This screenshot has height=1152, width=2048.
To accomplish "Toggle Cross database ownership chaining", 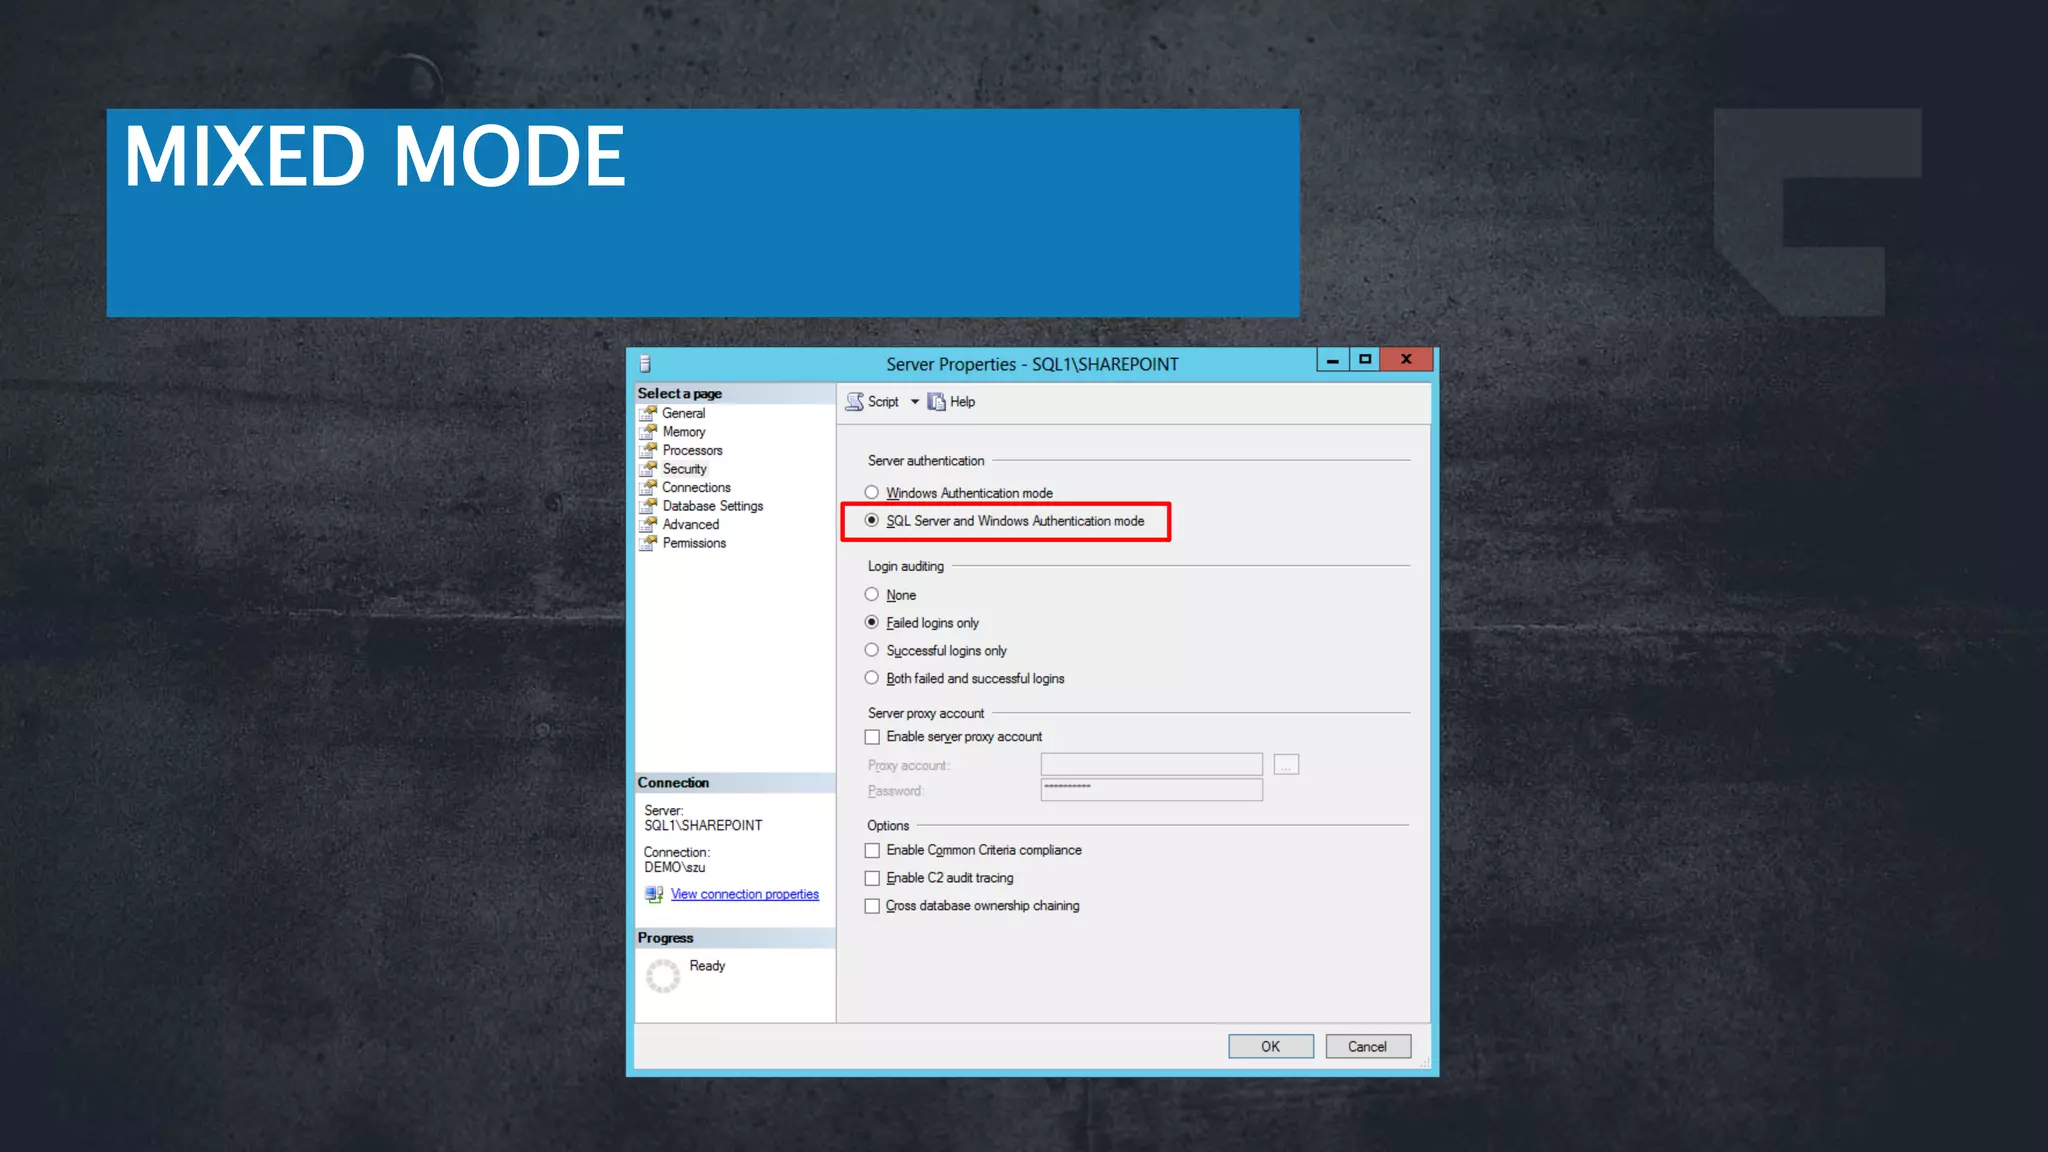I will (872, 906).
